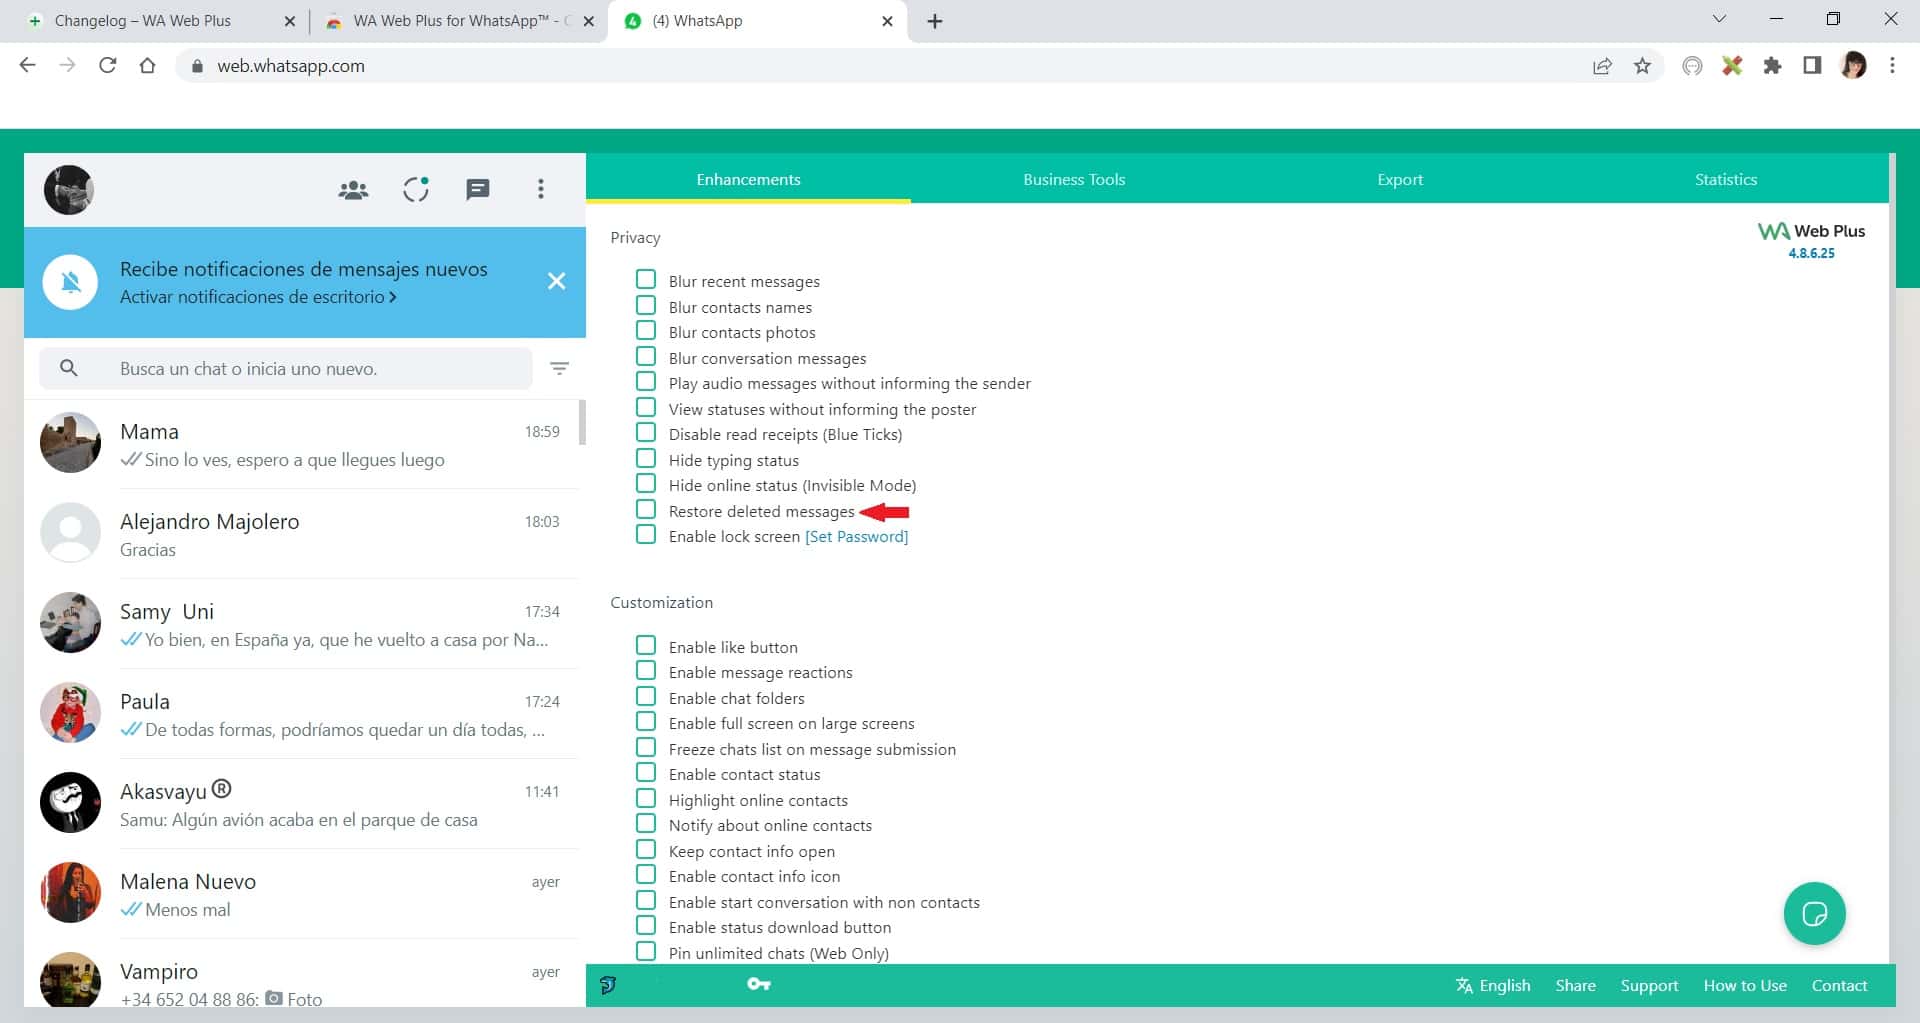Dismiss the notifications banner
The image size is (1920, 1023).
(x=557, y=282)
